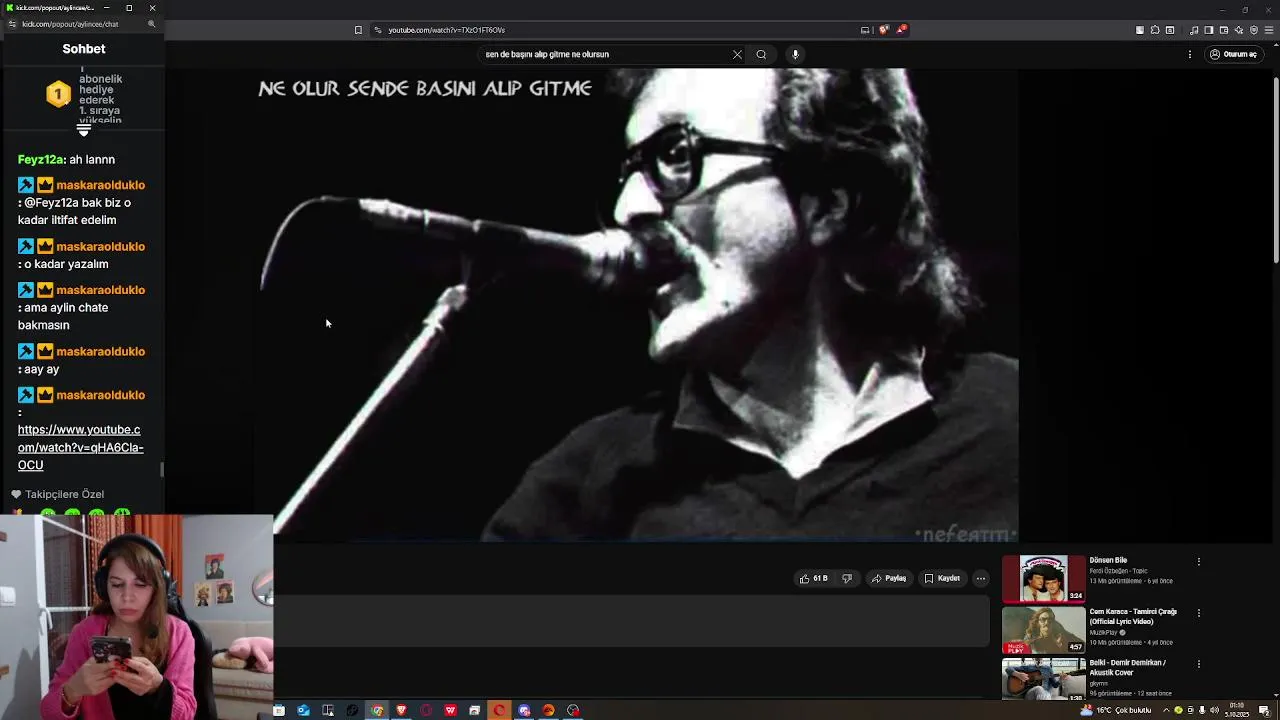Sign in using Oturum aç
The image size is (1280, 720).
[x=1233, y=54]
